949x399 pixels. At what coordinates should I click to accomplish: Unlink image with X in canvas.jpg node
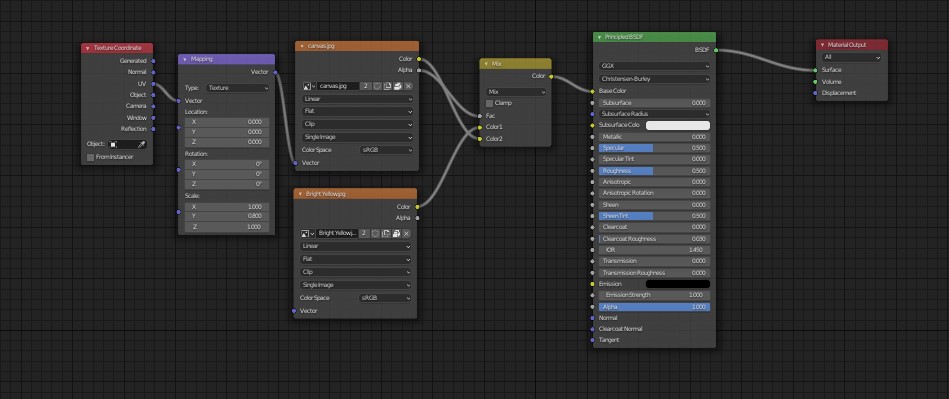[408, 86]
